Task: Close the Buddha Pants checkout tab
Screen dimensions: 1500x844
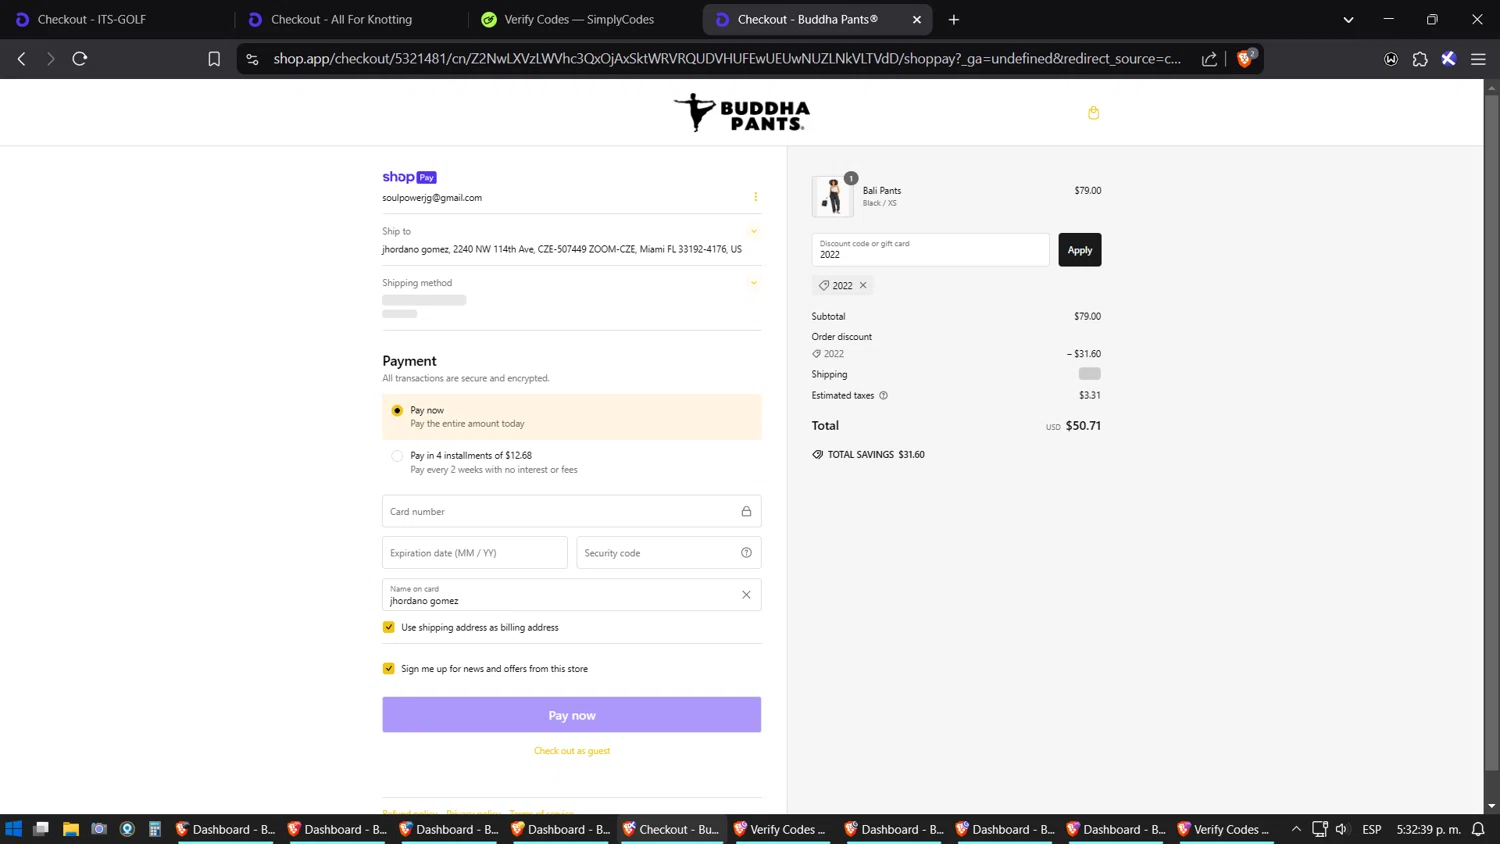Action: (917, 19)
